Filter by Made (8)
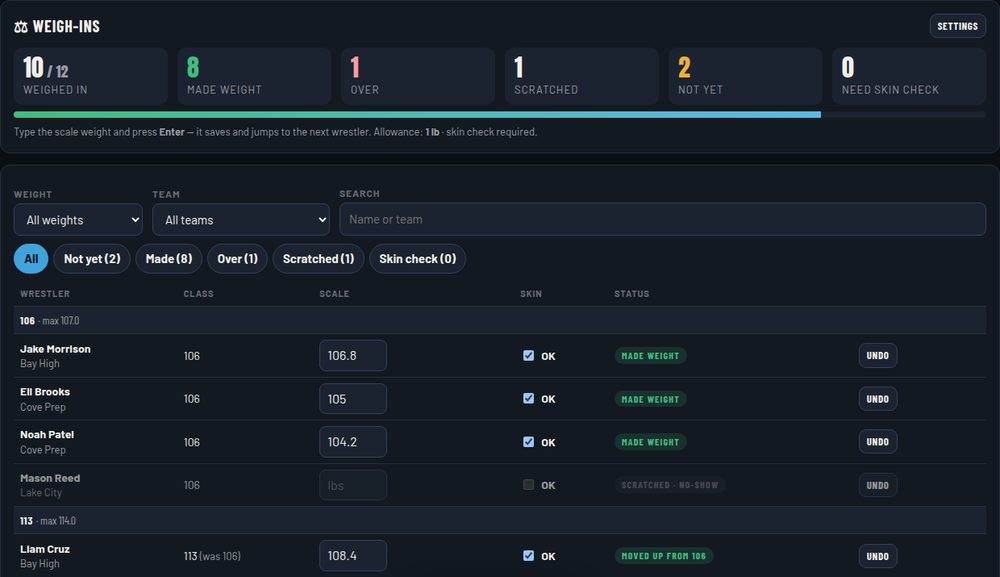Viewport: 1000px width, 577px height. tap(168, 259)
